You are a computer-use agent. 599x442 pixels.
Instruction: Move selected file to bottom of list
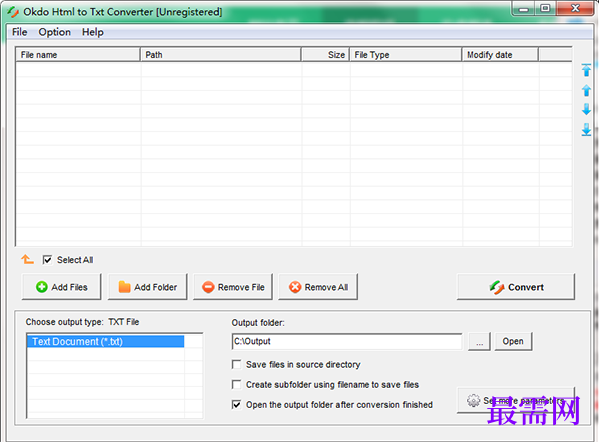586,130
